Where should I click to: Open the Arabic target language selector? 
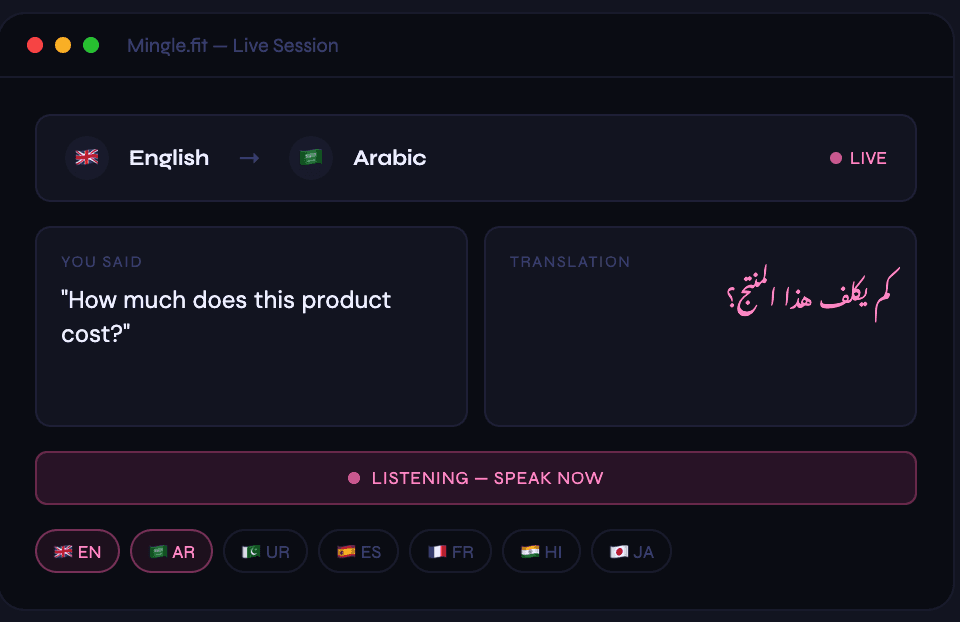389,158
